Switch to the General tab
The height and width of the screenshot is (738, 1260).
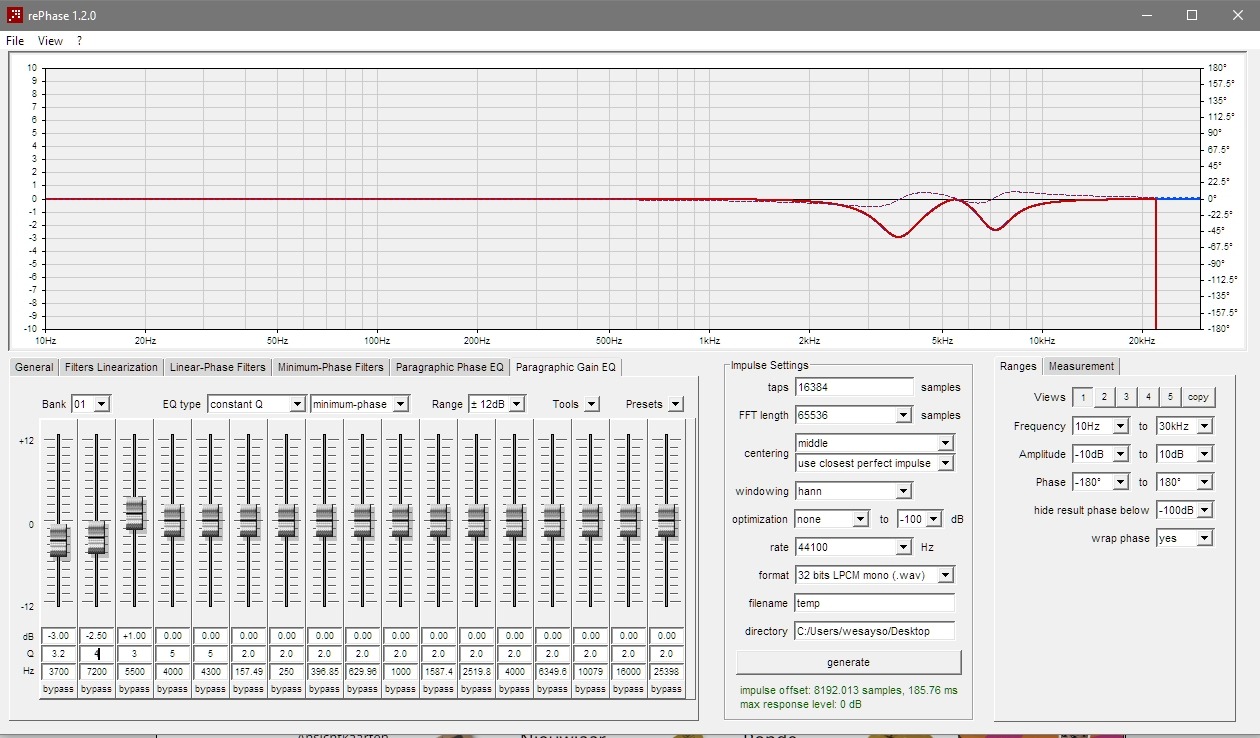point(34,367)
